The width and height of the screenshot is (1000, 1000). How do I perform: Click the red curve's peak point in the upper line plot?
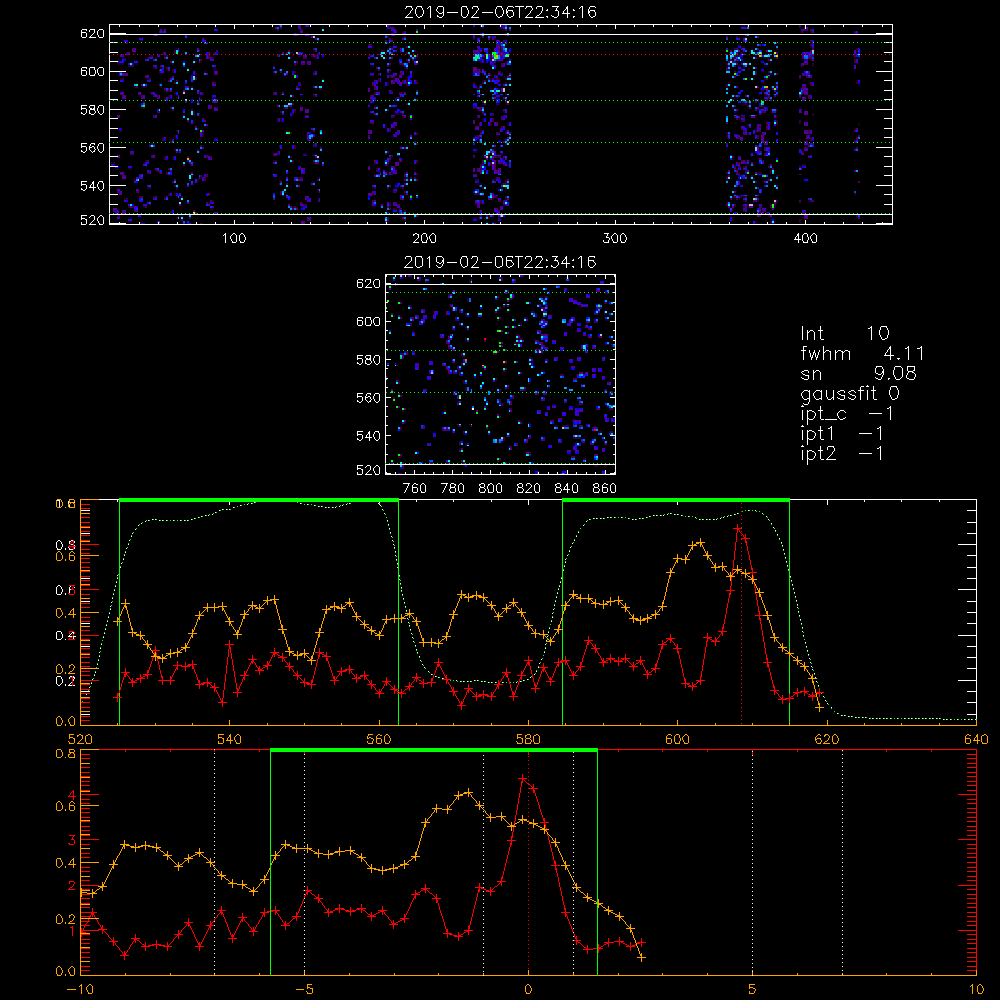[x=738, y=528]
